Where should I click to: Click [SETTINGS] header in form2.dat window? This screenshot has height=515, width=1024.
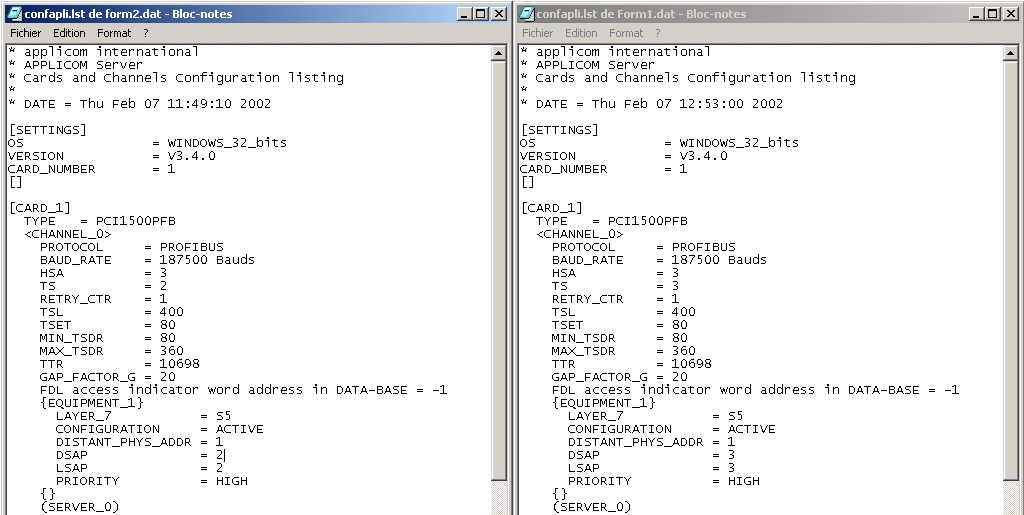(x=47, y=130)
